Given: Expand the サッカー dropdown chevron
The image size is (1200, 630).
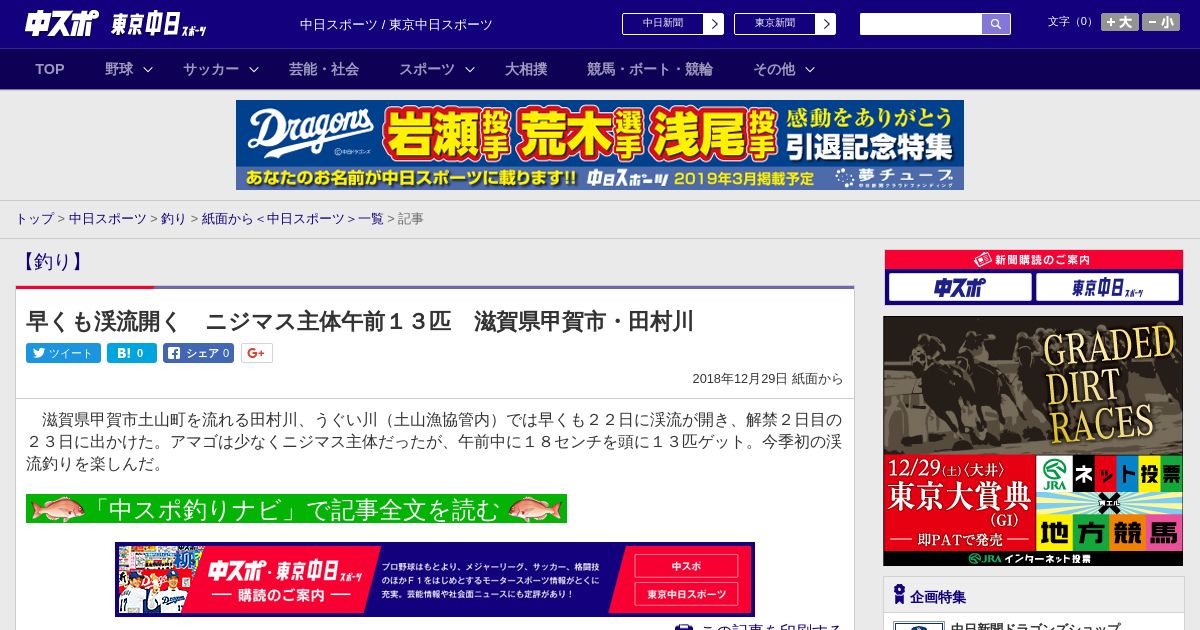Looking at the screenshot, I should coord(254,69).
